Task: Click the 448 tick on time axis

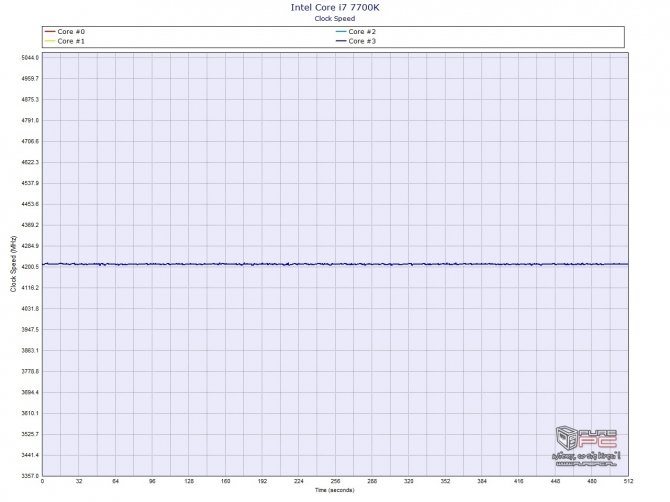Action: click(x=555, y=481)
